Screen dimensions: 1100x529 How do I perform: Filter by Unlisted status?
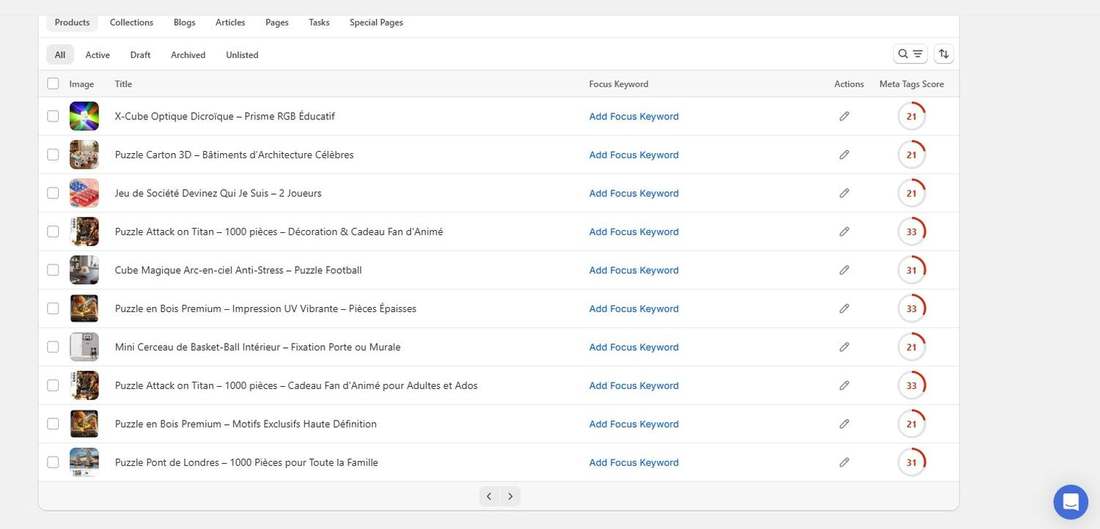242,55
